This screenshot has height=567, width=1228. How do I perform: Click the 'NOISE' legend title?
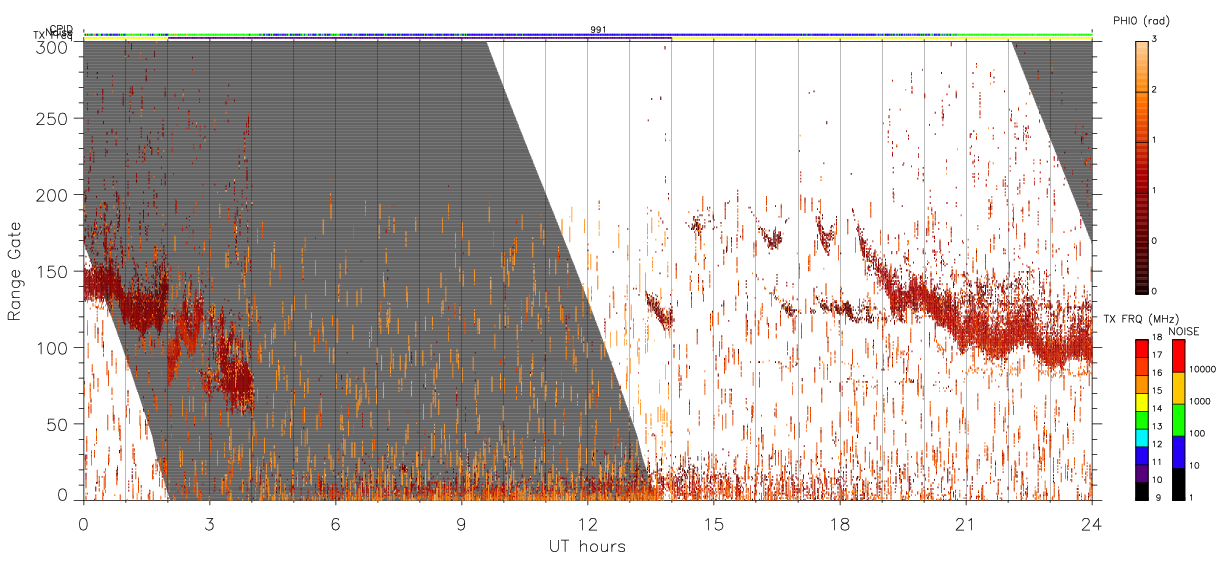pos(1183,331)
